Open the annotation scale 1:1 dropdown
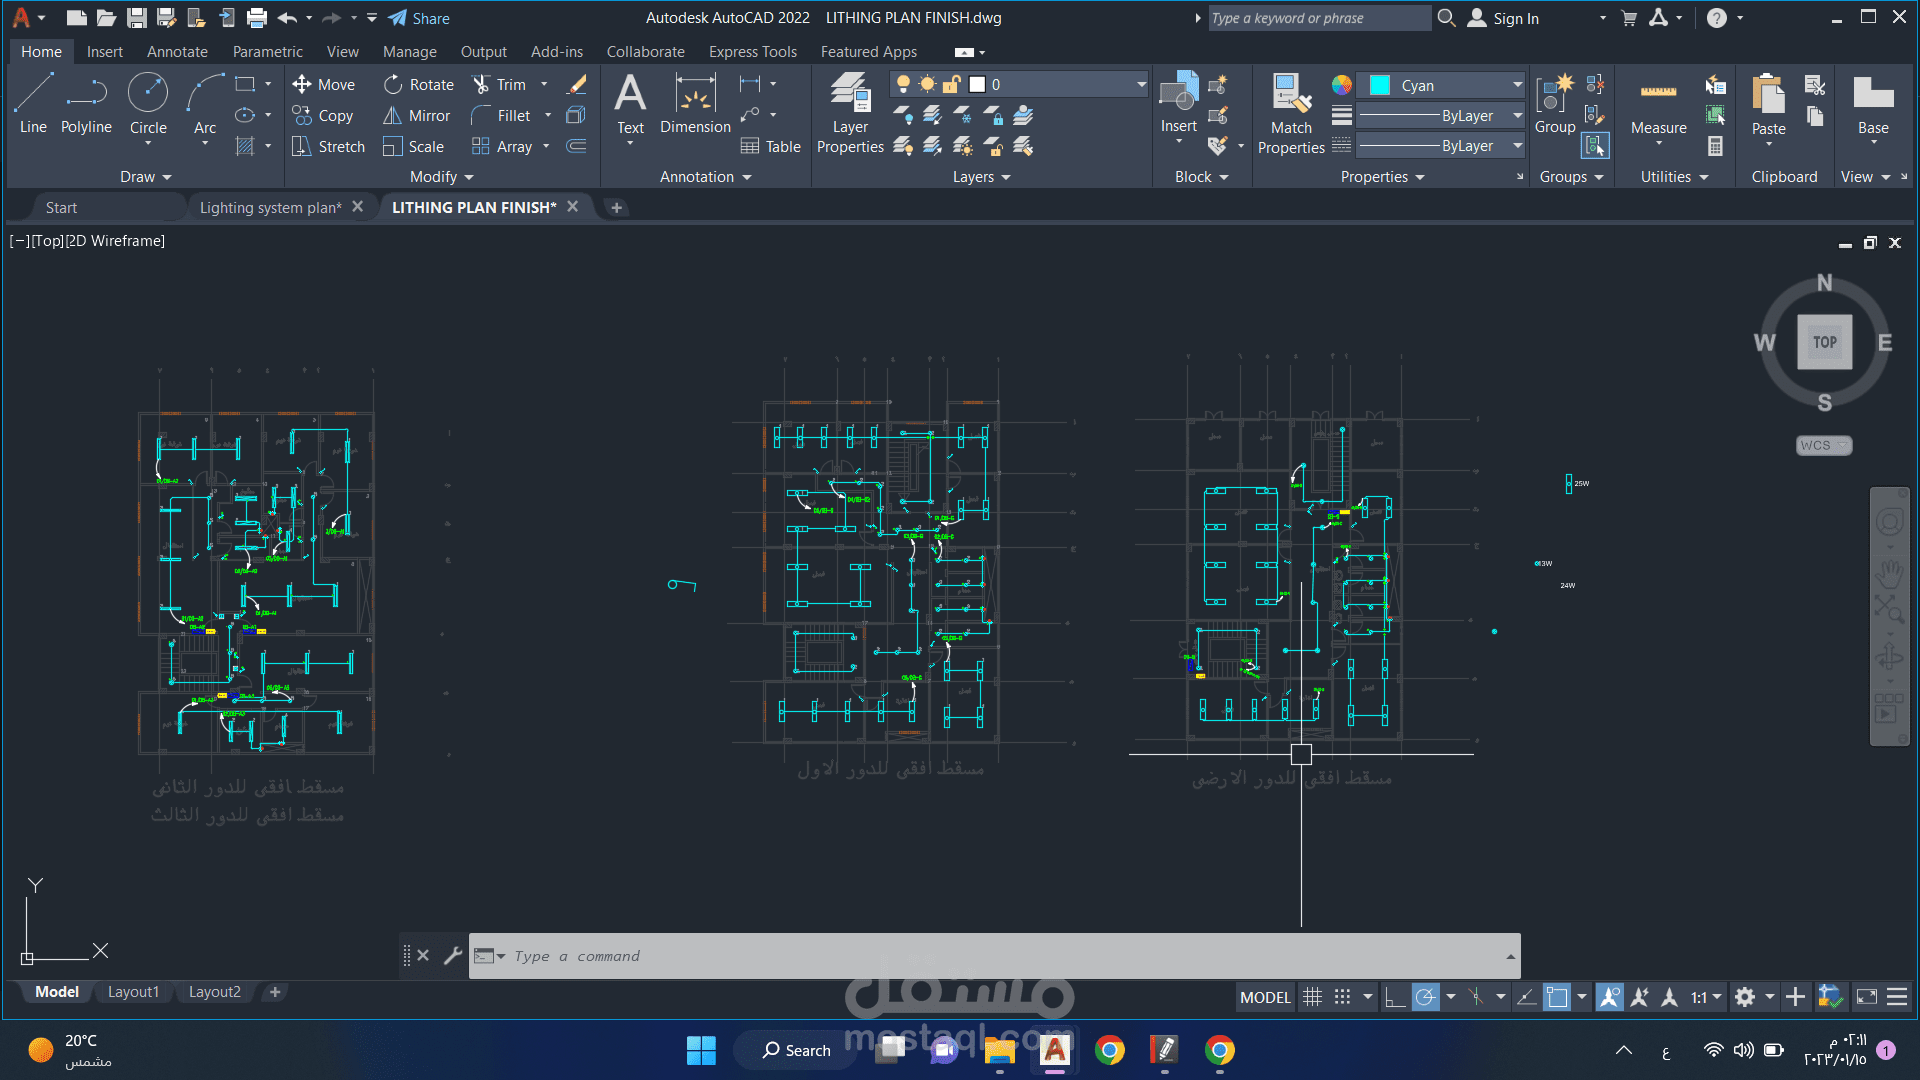This screenshot has height=1080, width=1920. (x=1706, y=997)
